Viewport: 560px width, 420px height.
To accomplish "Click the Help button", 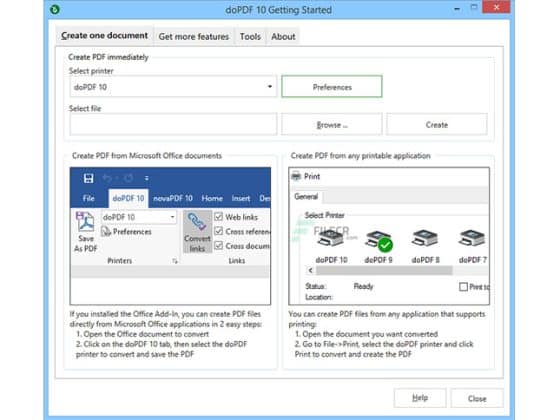I will click(x=420, y=398).
